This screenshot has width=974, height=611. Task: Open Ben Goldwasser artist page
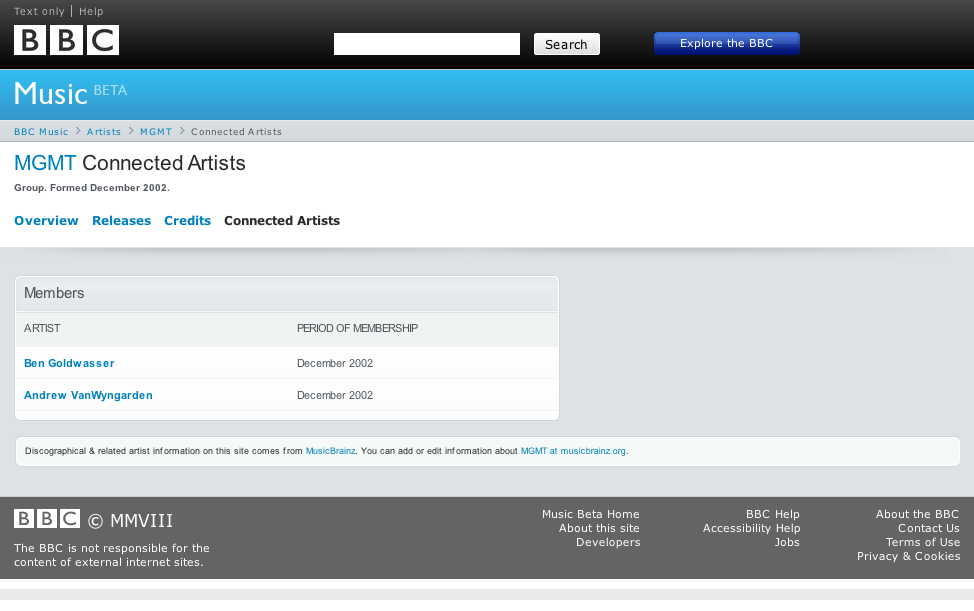tap(69, 363)
